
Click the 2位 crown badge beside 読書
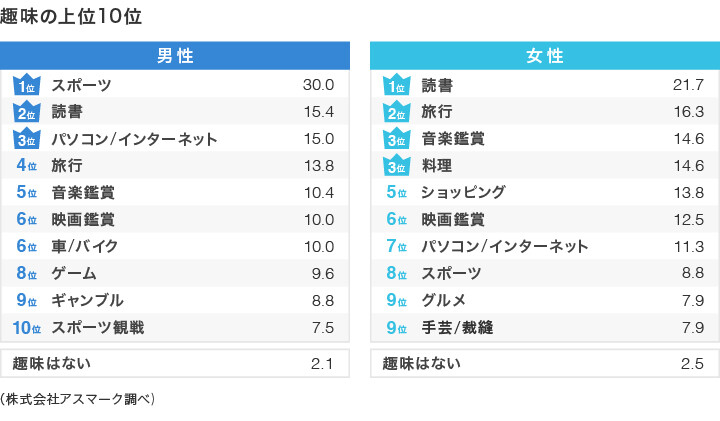(26, 112)
